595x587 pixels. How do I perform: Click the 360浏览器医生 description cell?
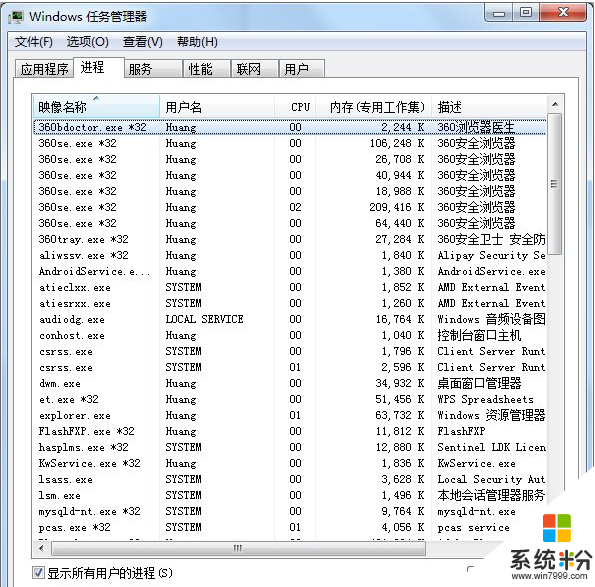click(x=476, y=127)
